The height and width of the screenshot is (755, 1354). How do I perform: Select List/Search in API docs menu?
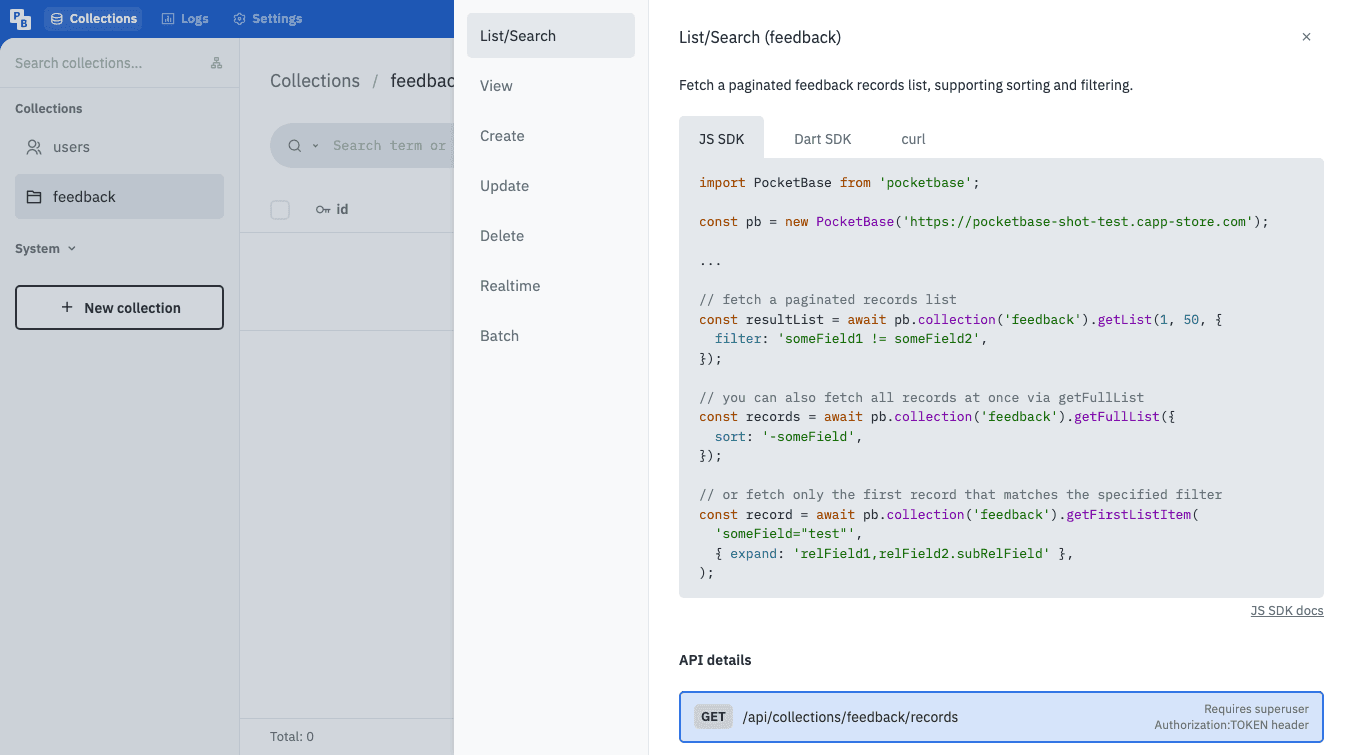551,36
